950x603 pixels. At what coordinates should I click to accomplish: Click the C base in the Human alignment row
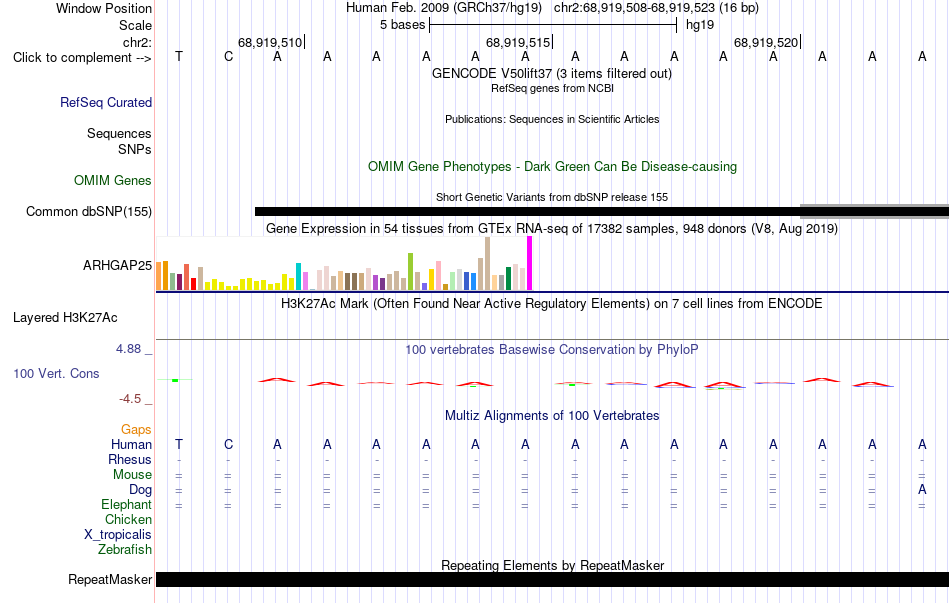tap(228, 445)
